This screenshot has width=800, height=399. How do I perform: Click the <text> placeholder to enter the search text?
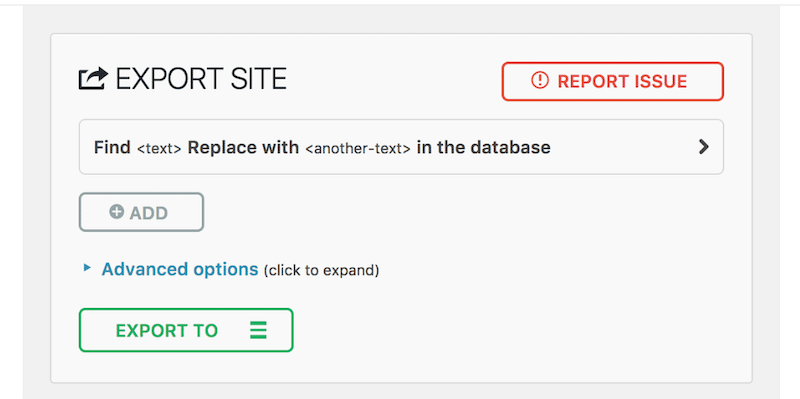tap(159, 148)
